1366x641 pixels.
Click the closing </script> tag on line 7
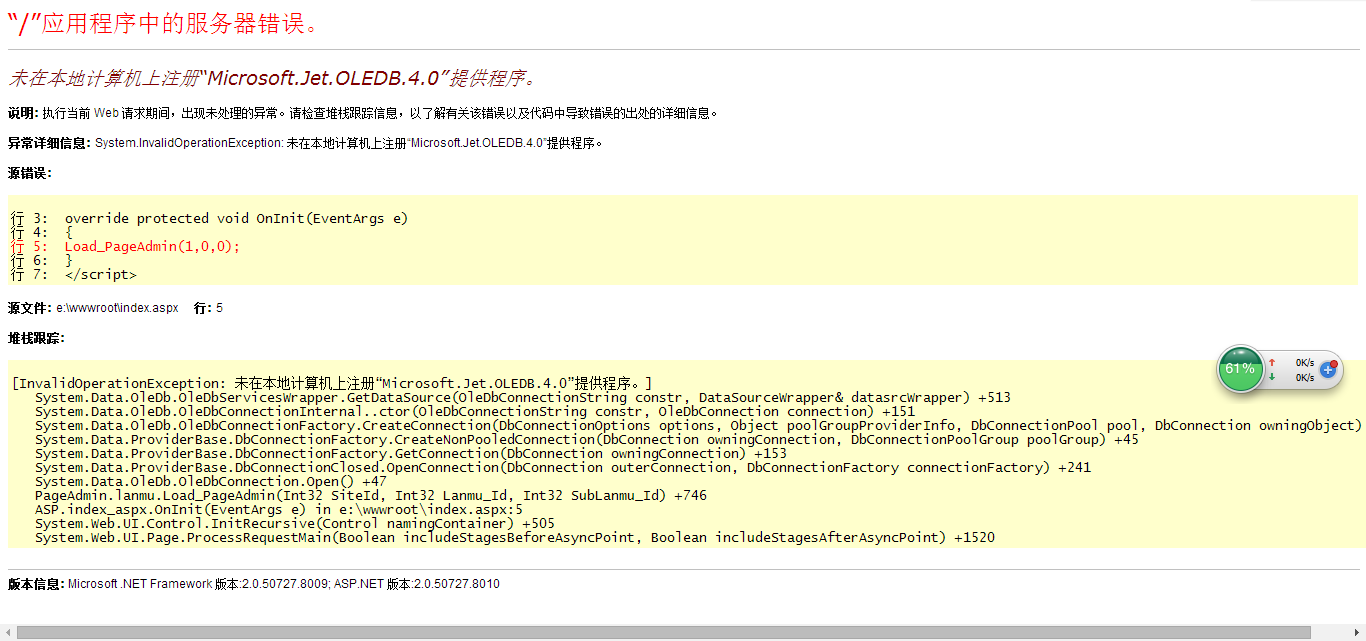tap(100, 274)
